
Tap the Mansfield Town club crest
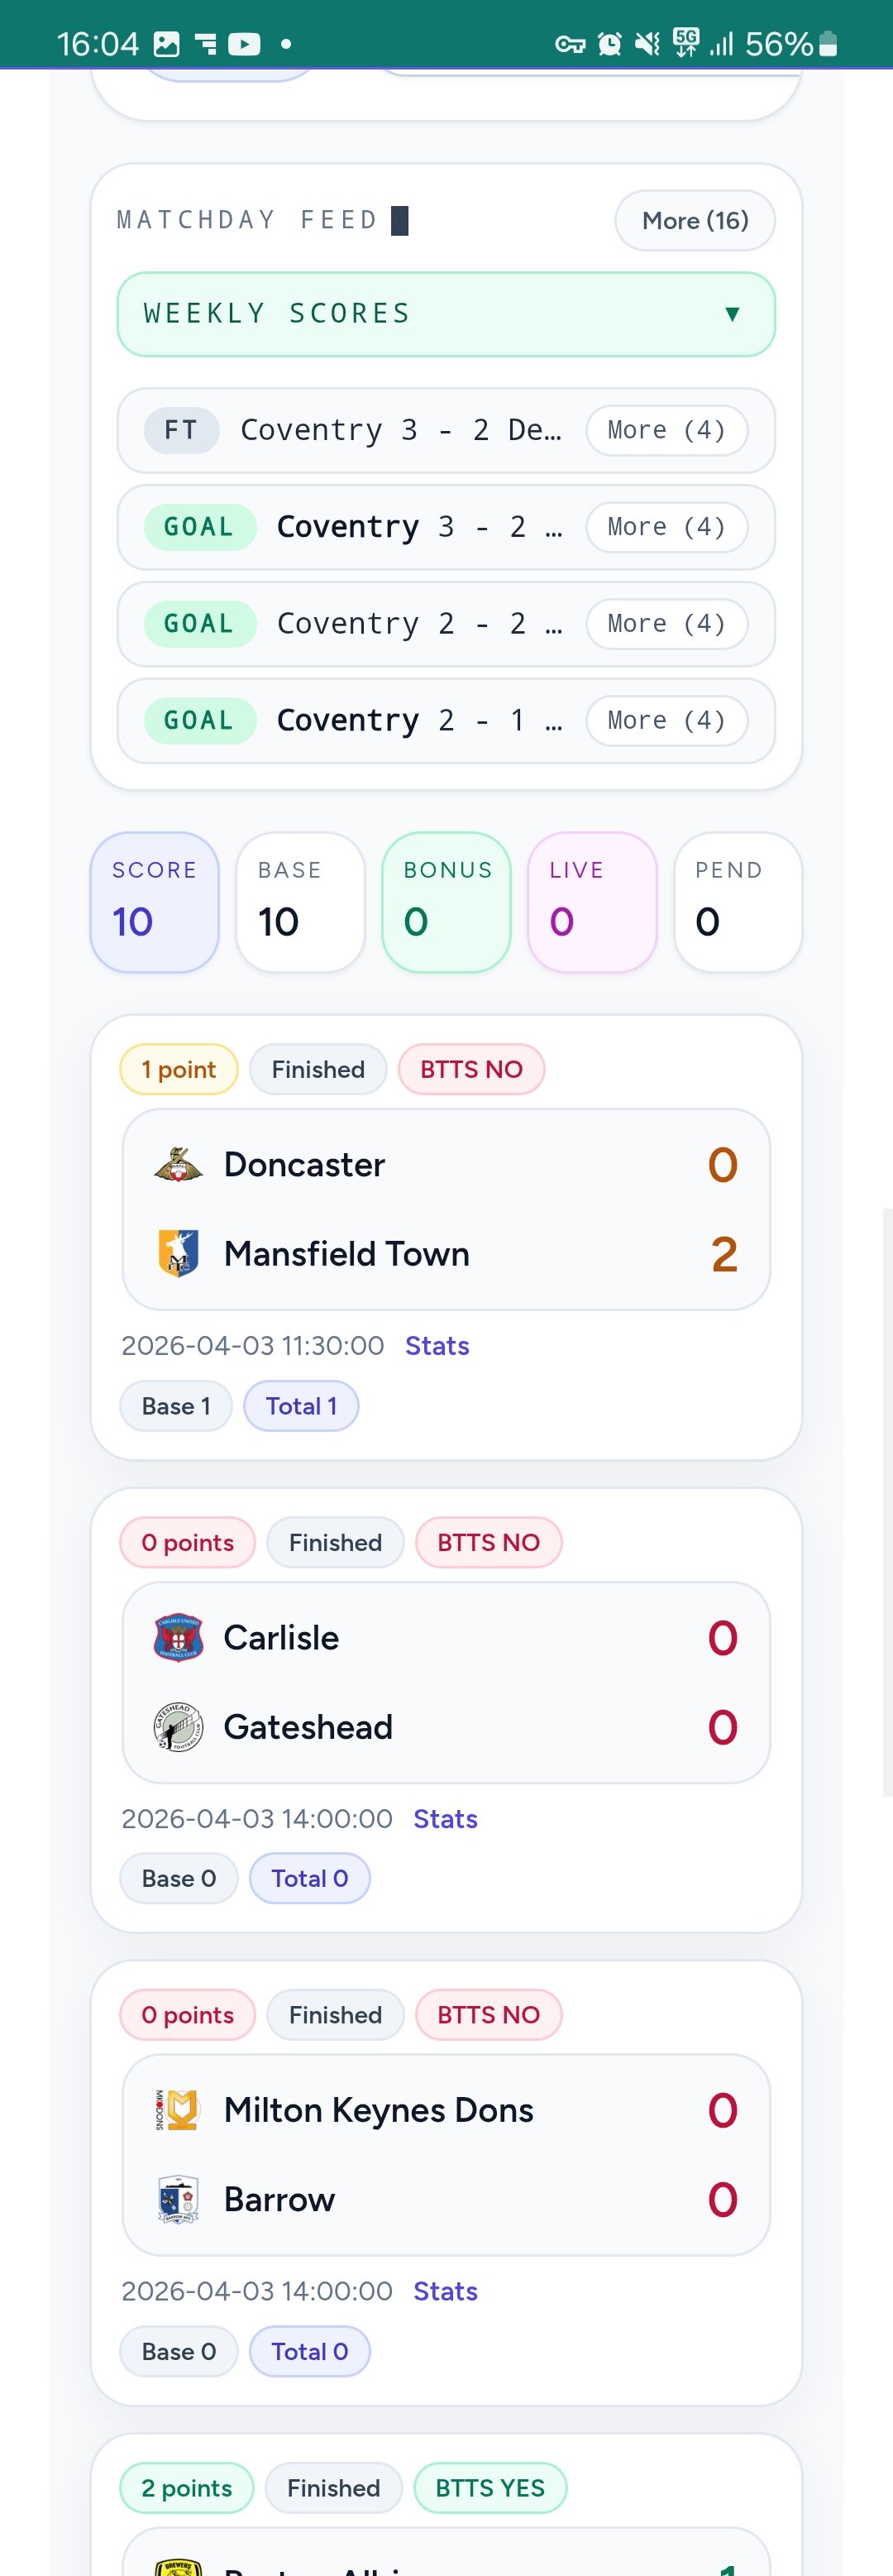(178, 1253)
